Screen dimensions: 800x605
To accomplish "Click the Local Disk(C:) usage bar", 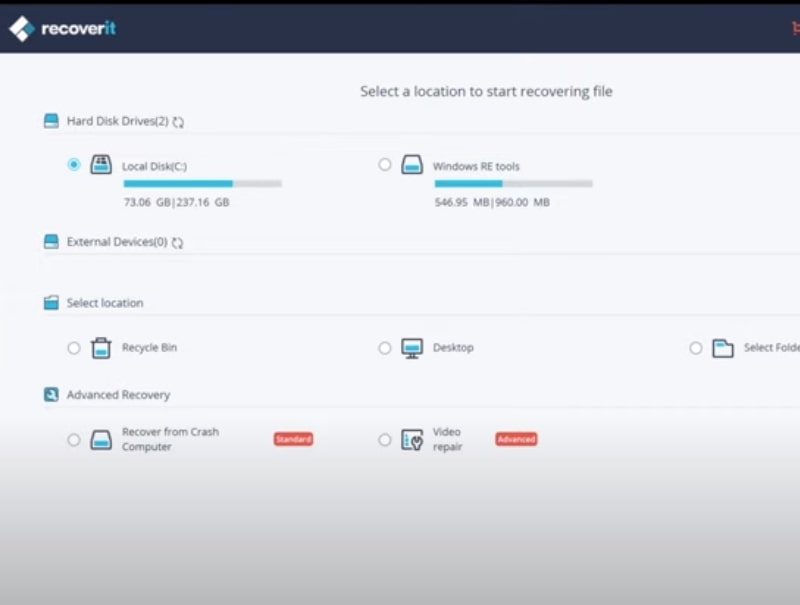I will [x=202, y=184].
